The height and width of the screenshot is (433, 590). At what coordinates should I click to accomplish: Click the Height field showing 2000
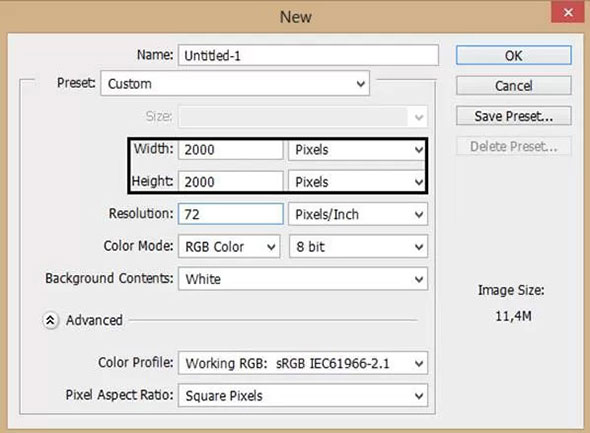point(230,182)
